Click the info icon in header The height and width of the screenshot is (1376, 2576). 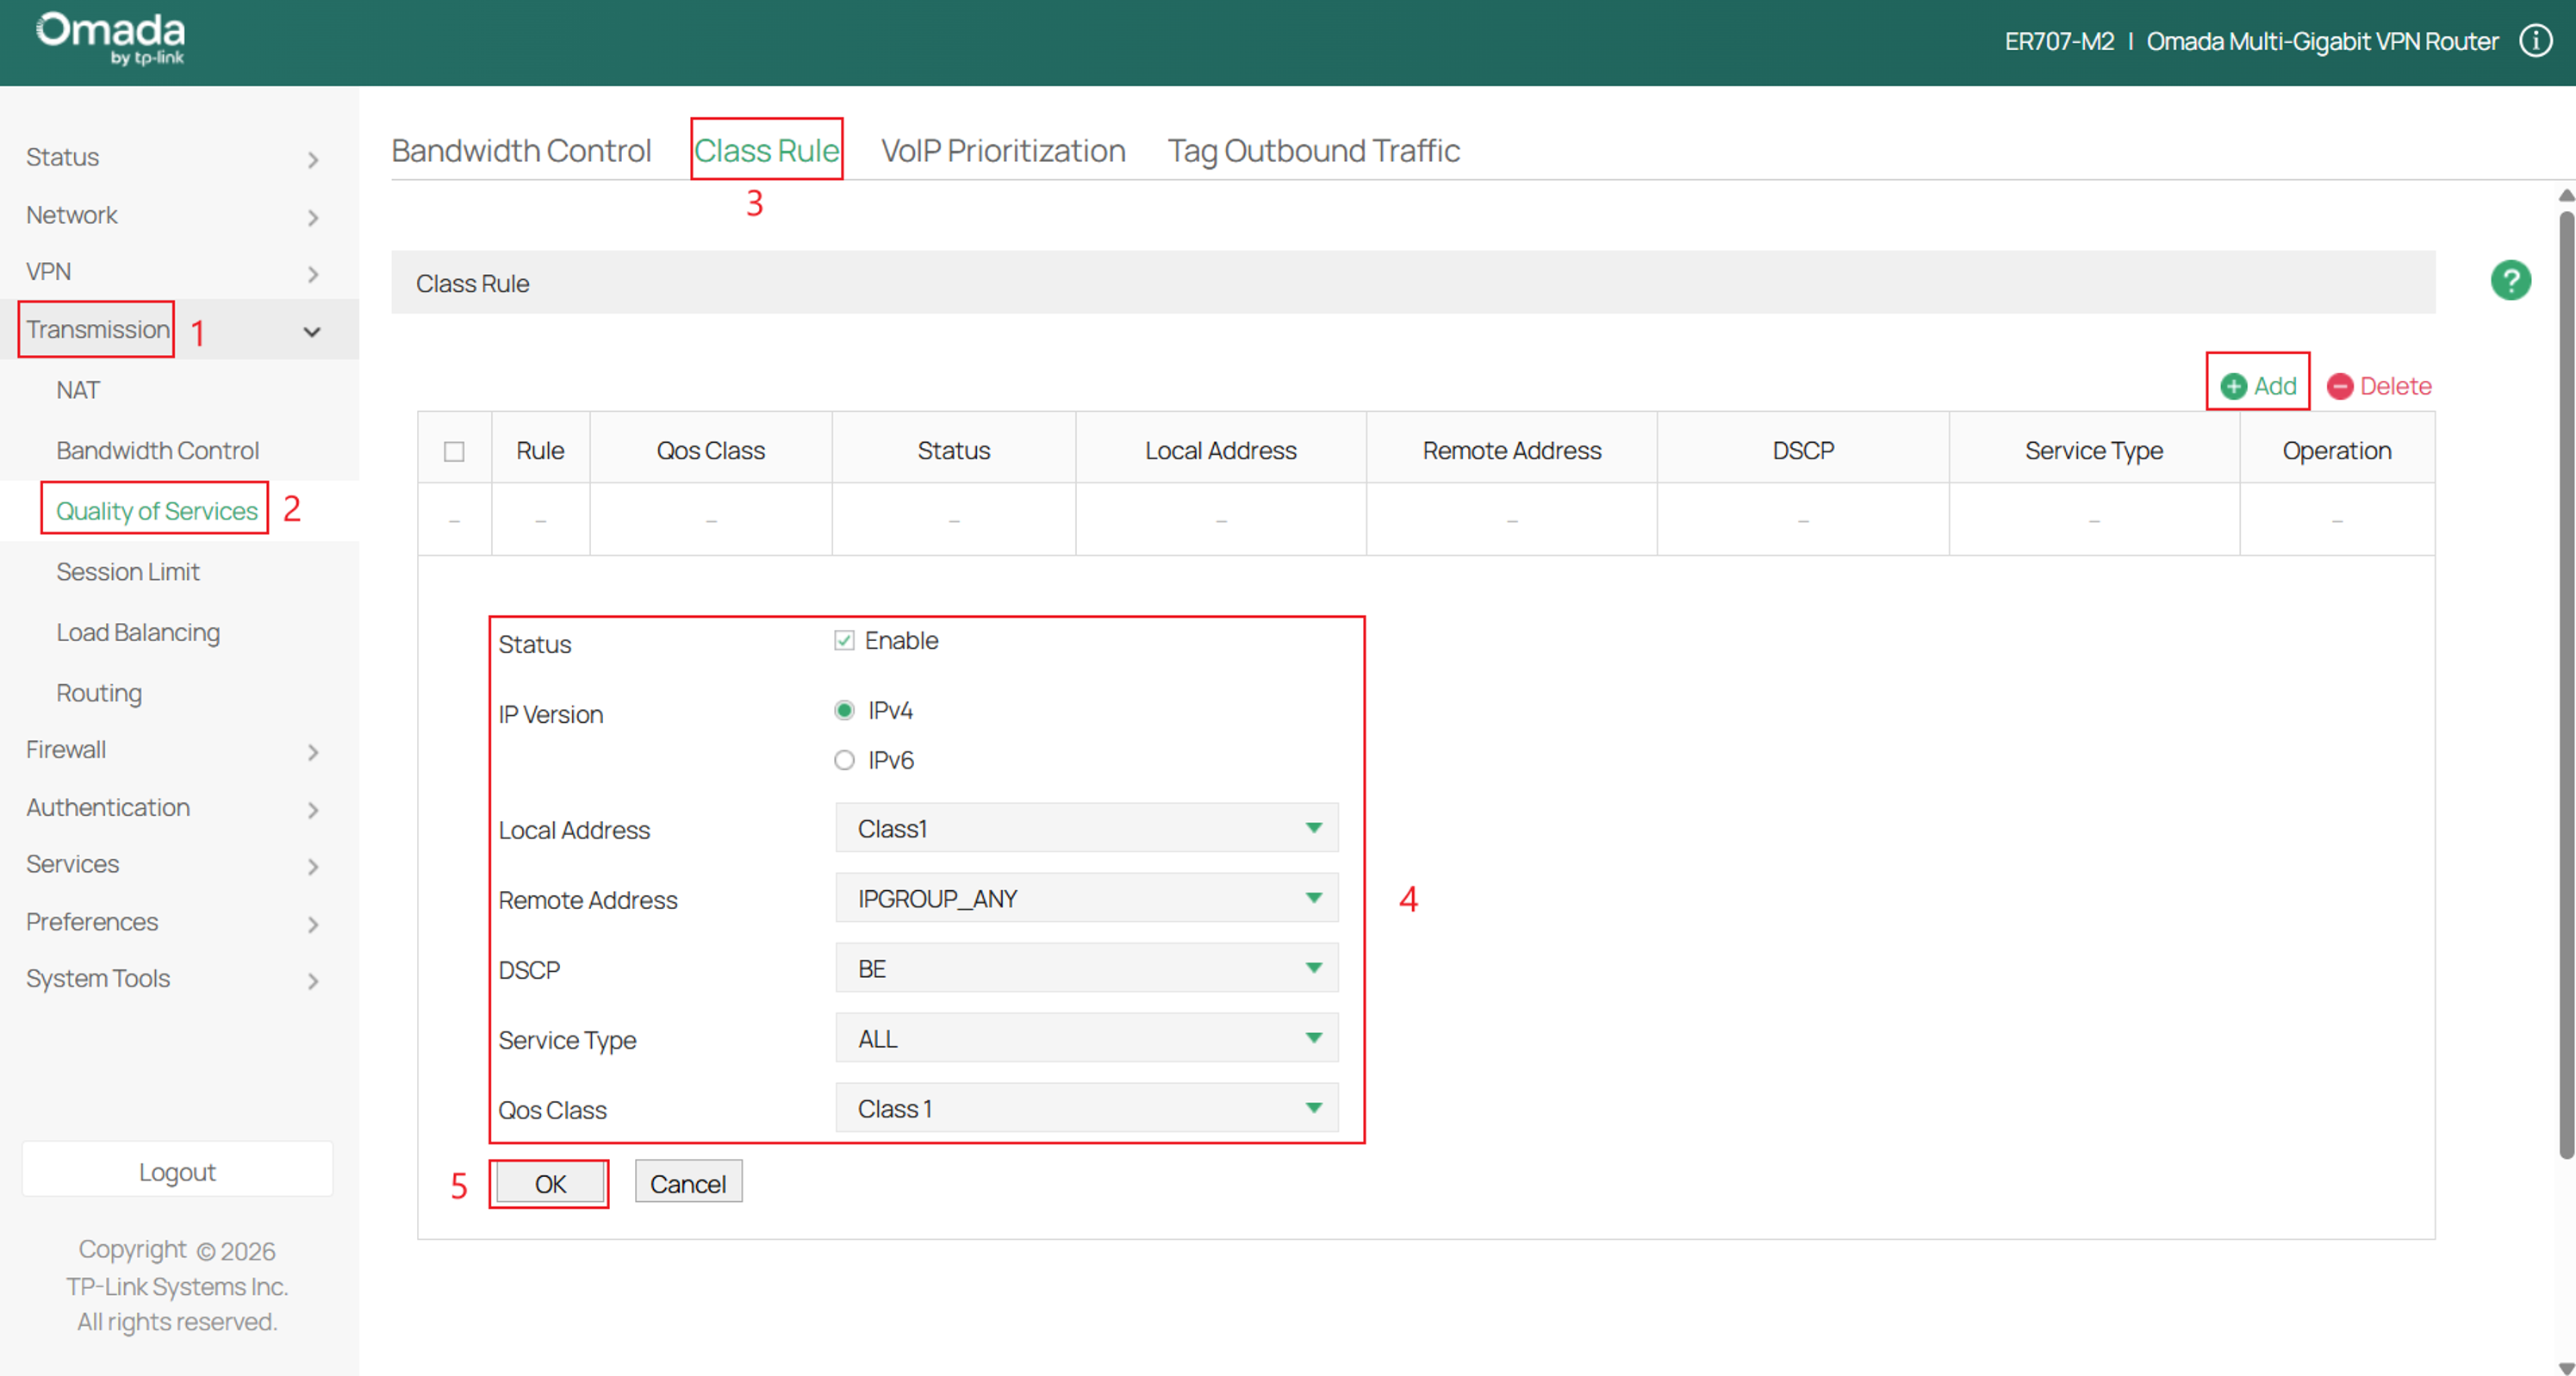pos(2536,41)
